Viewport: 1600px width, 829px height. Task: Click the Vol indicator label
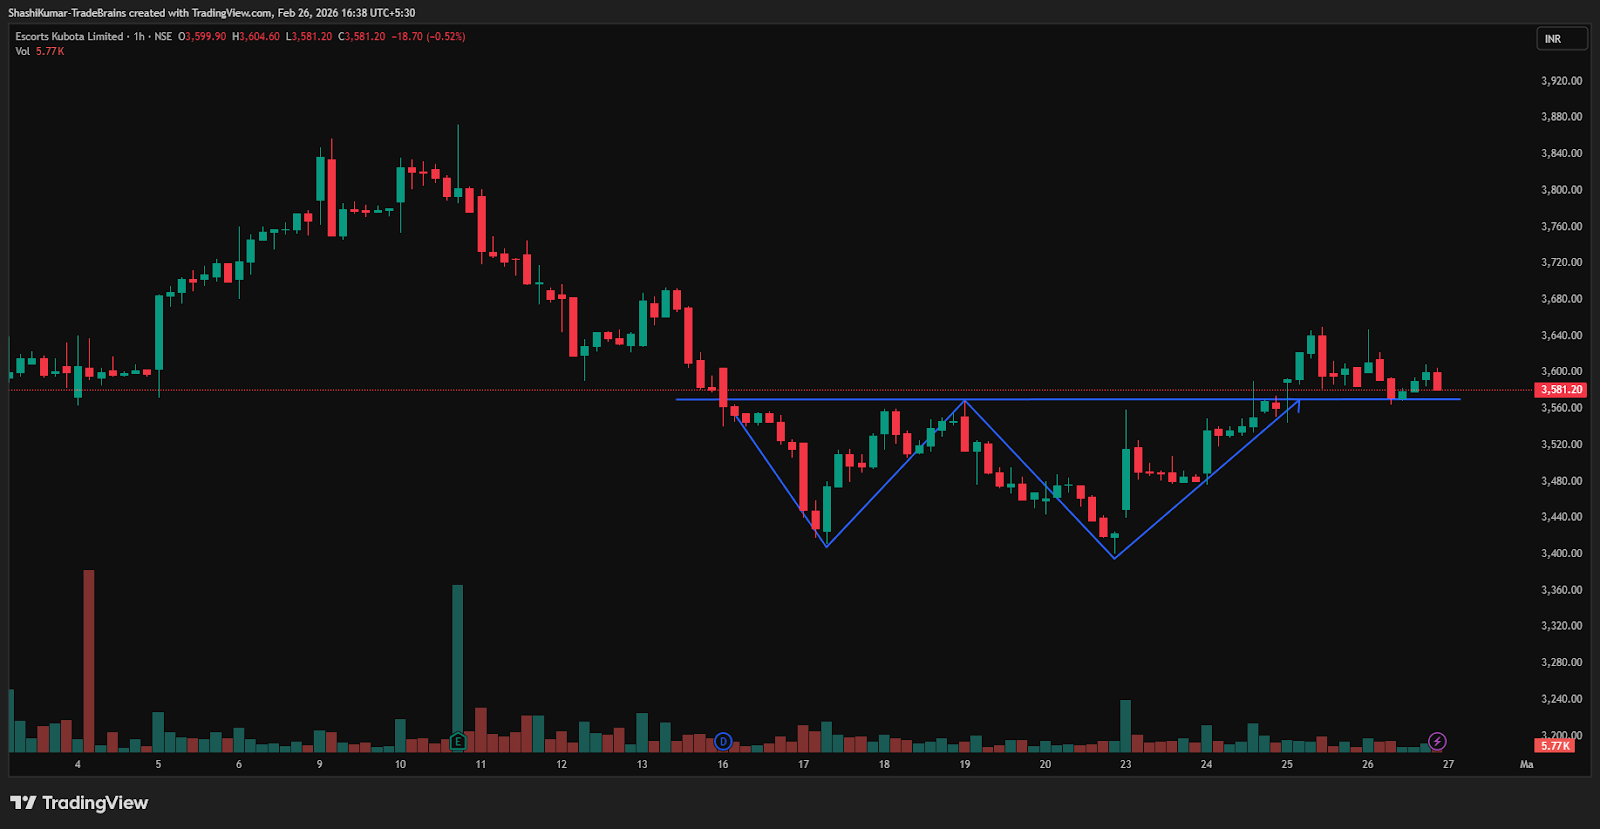[x=22, y=51]
